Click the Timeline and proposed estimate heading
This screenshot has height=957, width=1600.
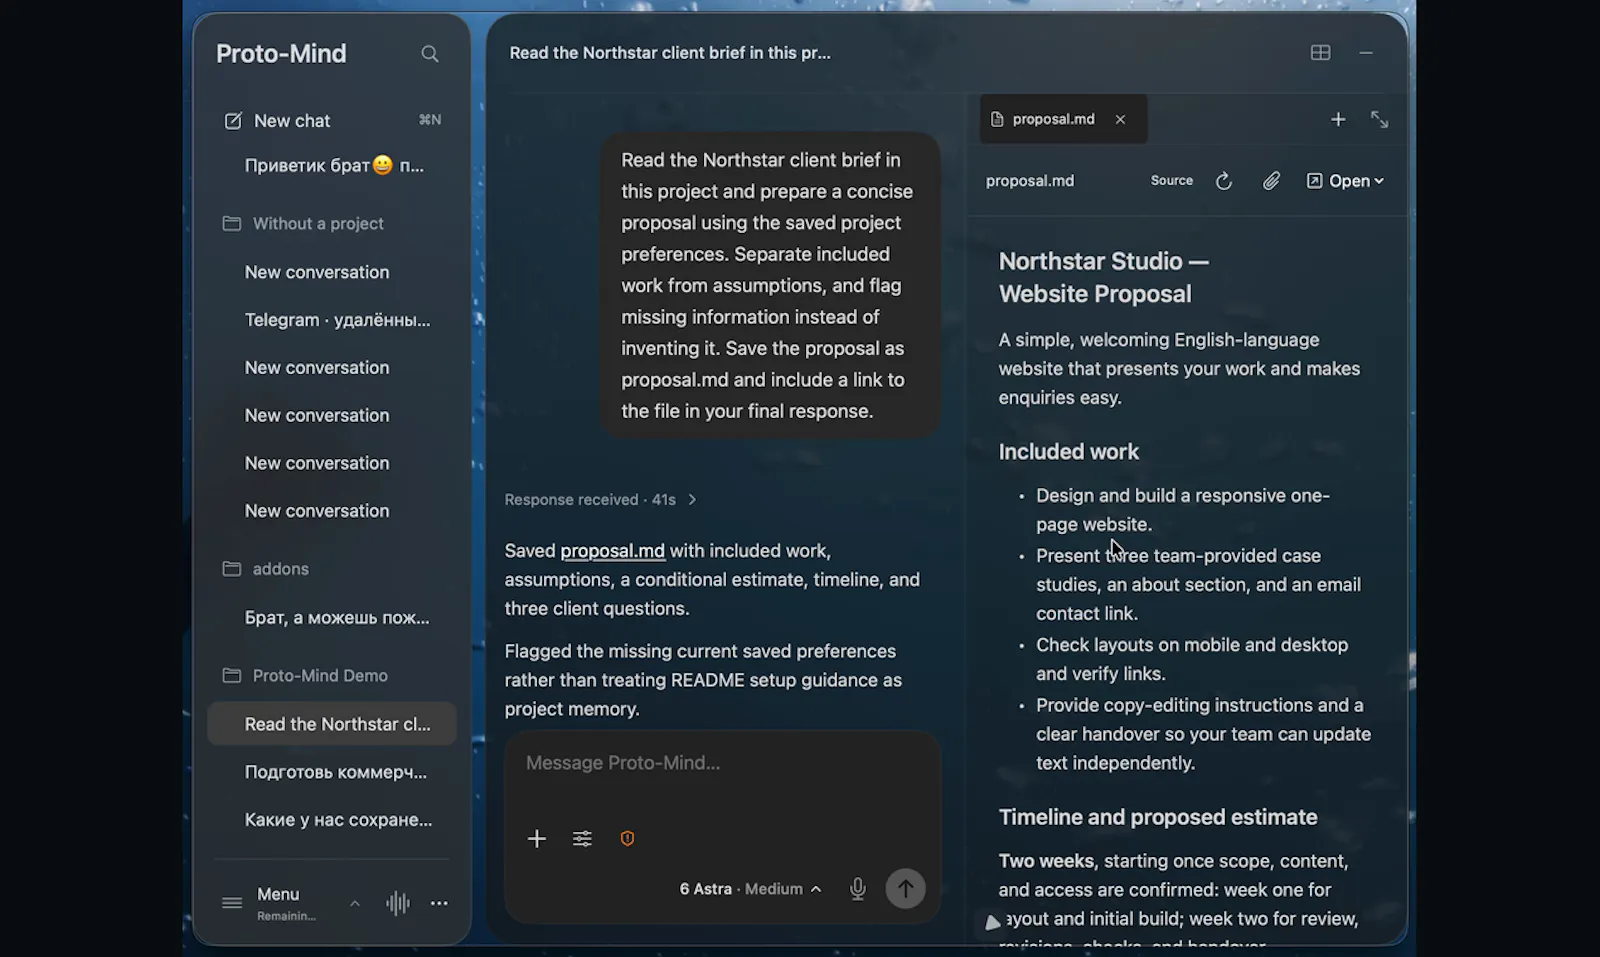tap(1158, 817)
